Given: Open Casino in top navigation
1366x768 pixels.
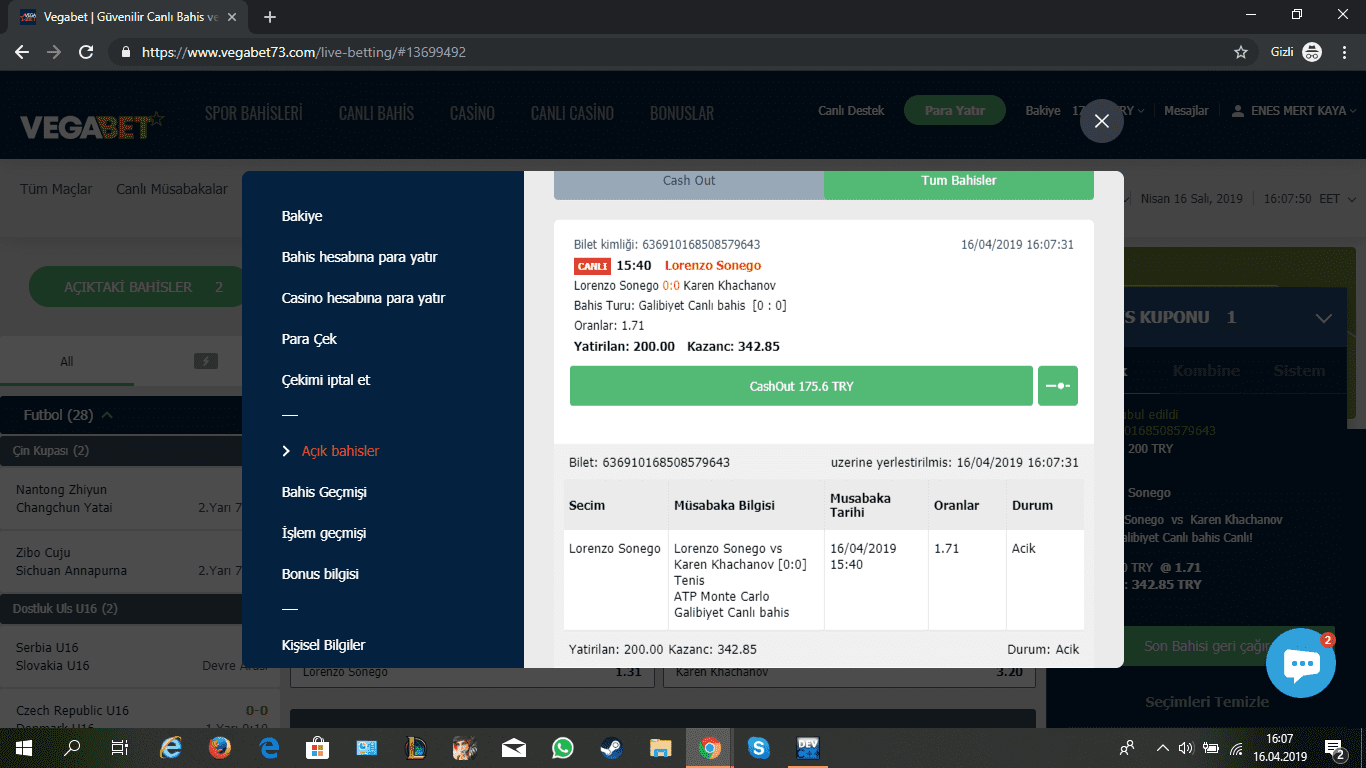Looking at the screenshot, I should [x=472, y=113].
